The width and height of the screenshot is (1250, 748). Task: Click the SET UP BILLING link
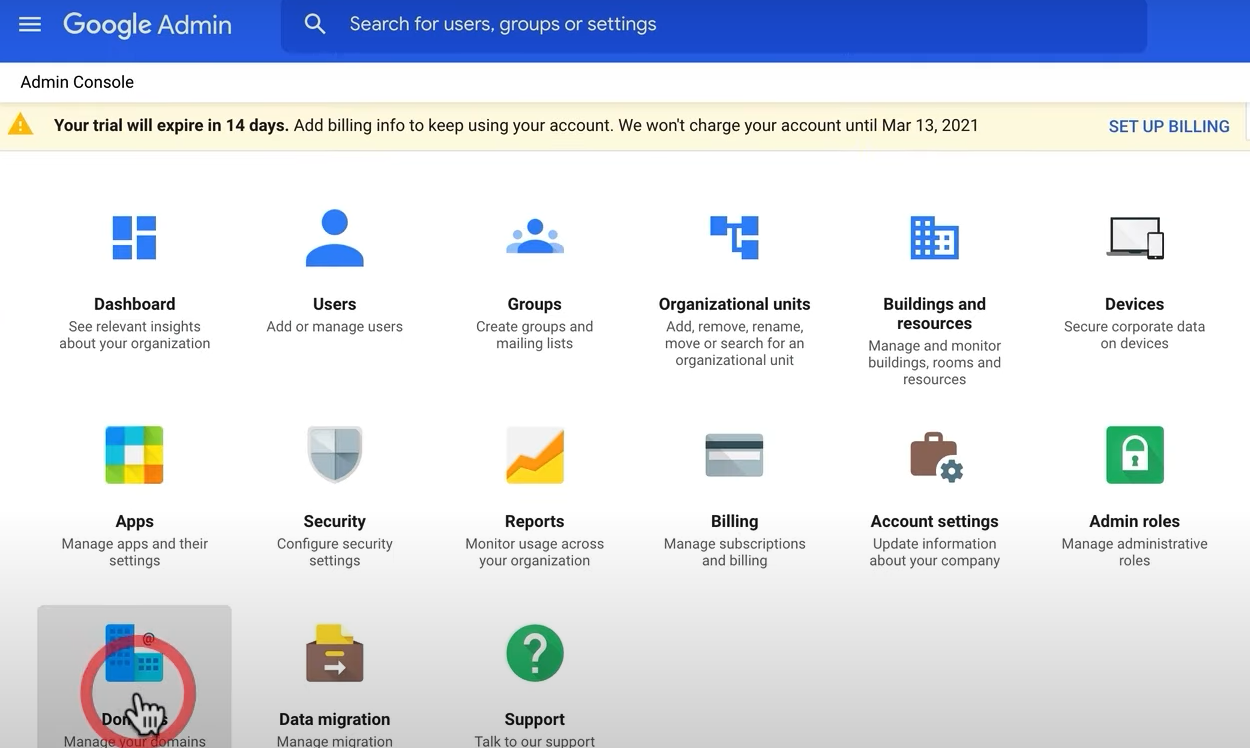[1169, 126]
